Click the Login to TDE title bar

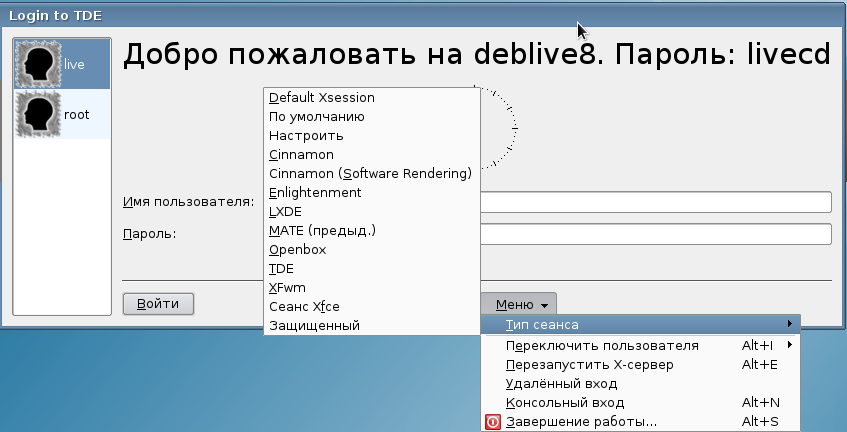tap(424, 16)
